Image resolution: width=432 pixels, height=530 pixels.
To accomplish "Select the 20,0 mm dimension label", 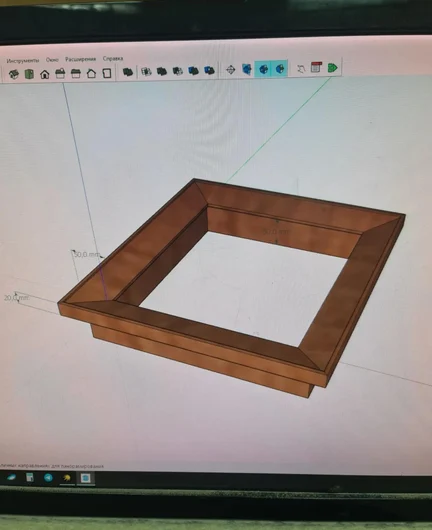I will [x=16, y=298].
